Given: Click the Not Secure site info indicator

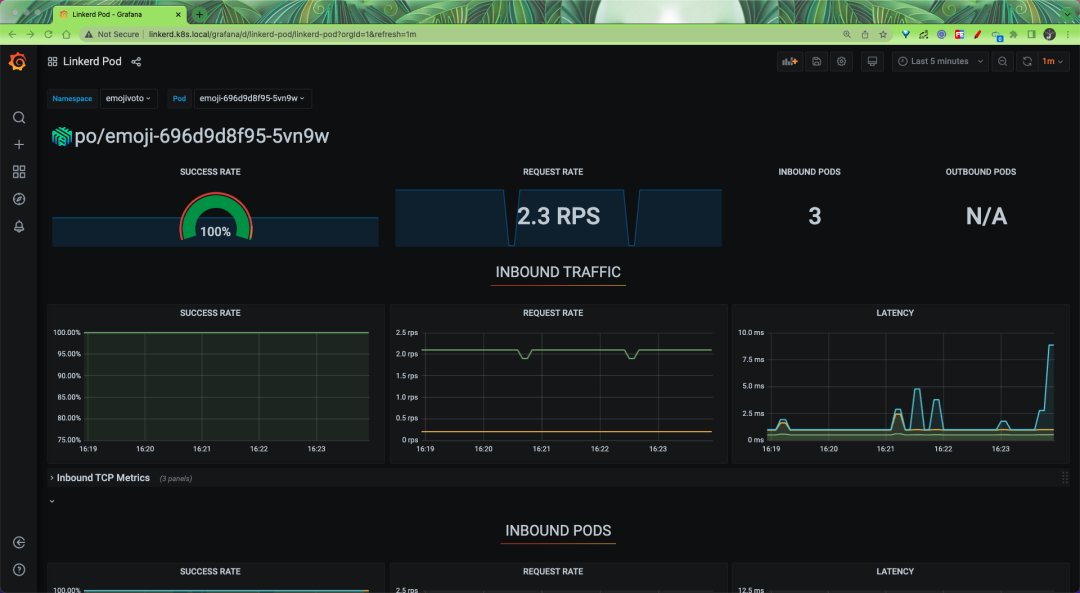Looking at the screenshot, I should (x=112, y=34).
